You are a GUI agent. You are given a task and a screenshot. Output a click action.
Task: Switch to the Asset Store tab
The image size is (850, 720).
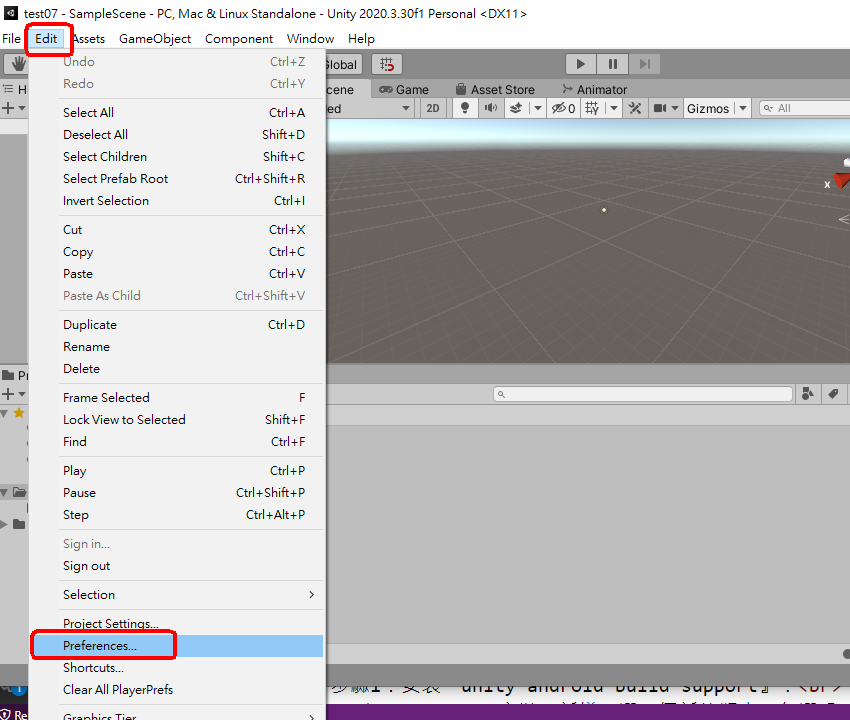495,89
